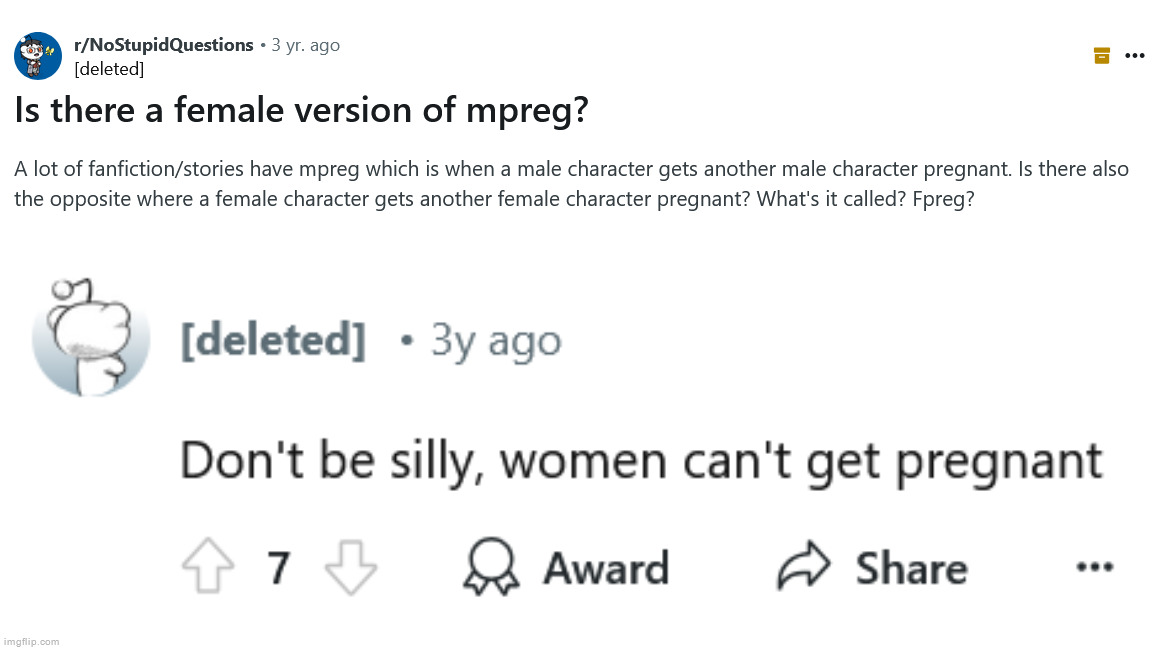Click the post's "3 yr. ago" timestamp
1153x650 pixels.
tap(305, 45)
